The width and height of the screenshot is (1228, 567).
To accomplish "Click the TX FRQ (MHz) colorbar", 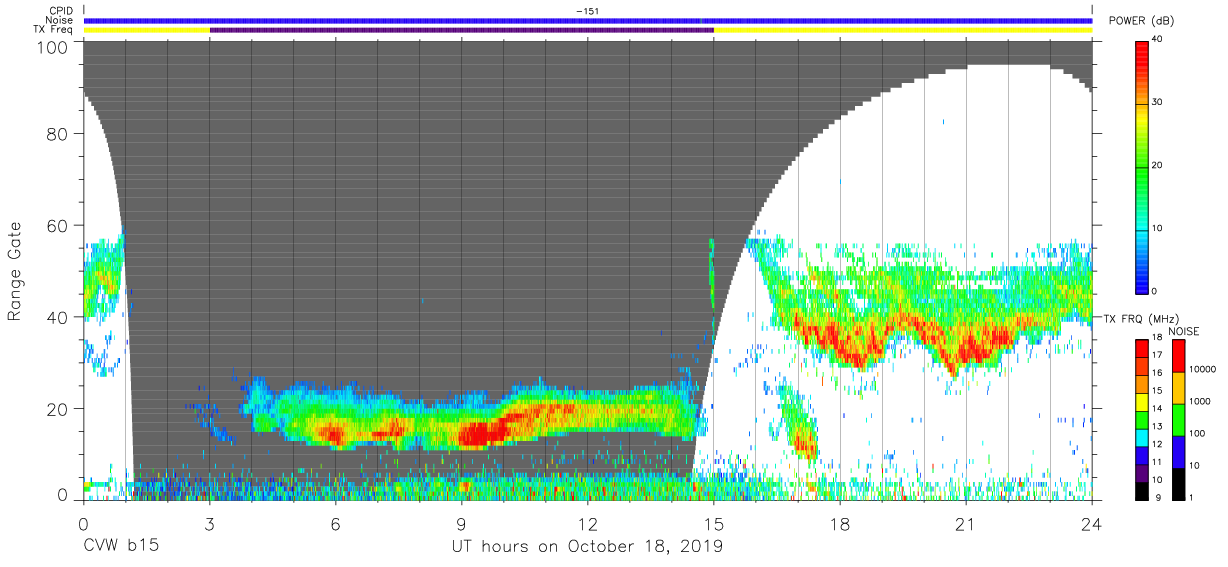I will point(1141,419).
